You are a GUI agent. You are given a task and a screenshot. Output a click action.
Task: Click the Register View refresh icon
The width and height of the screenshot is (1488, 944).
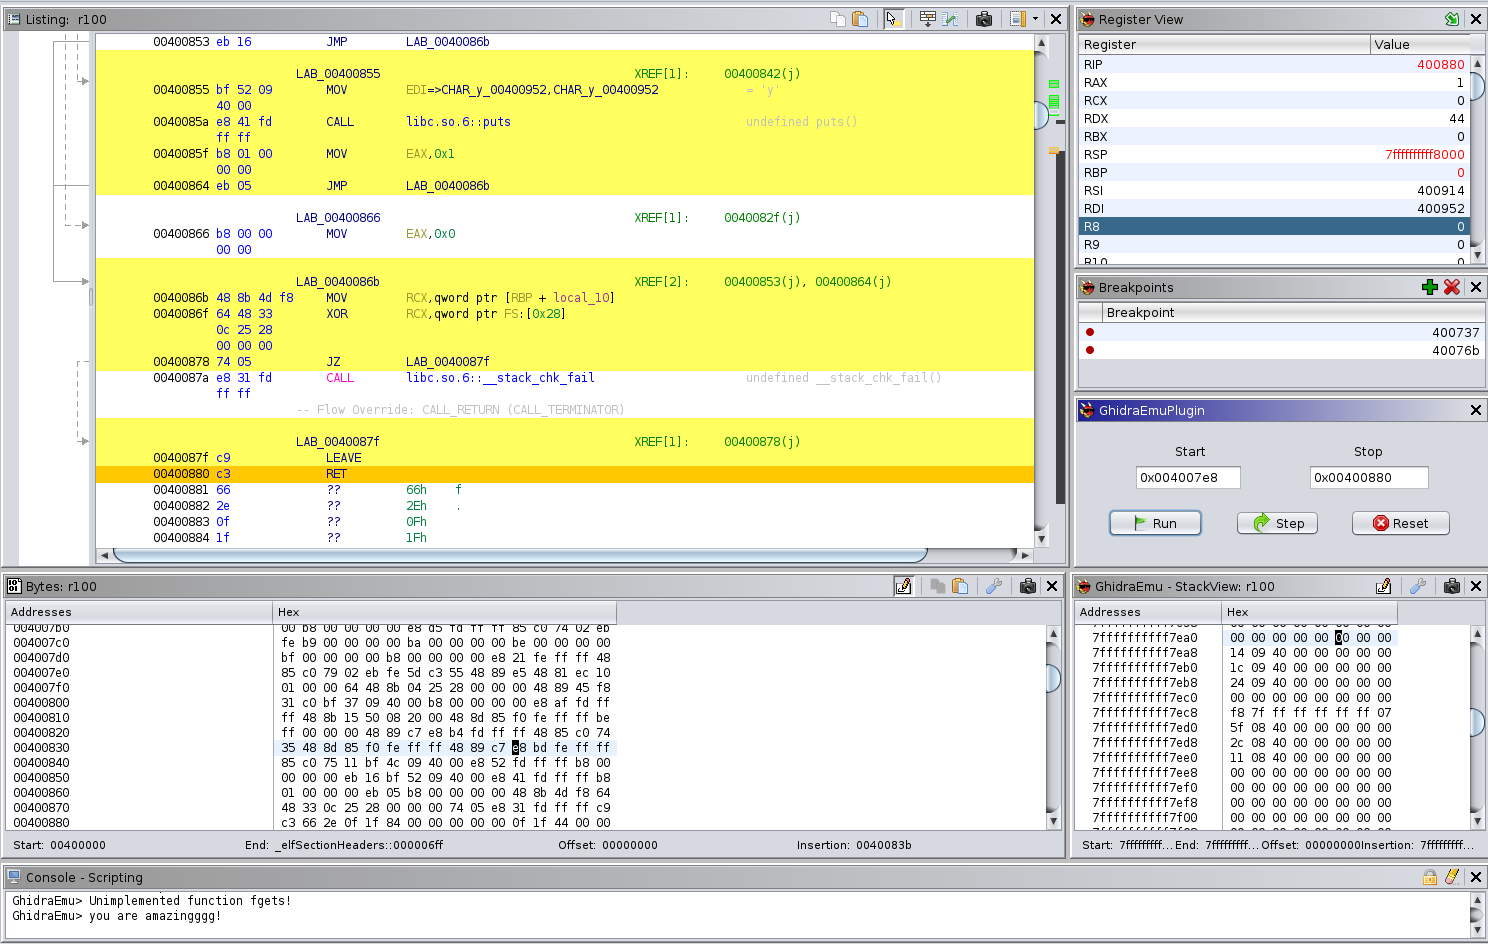pyautogui.click(x=1452, y=19)
